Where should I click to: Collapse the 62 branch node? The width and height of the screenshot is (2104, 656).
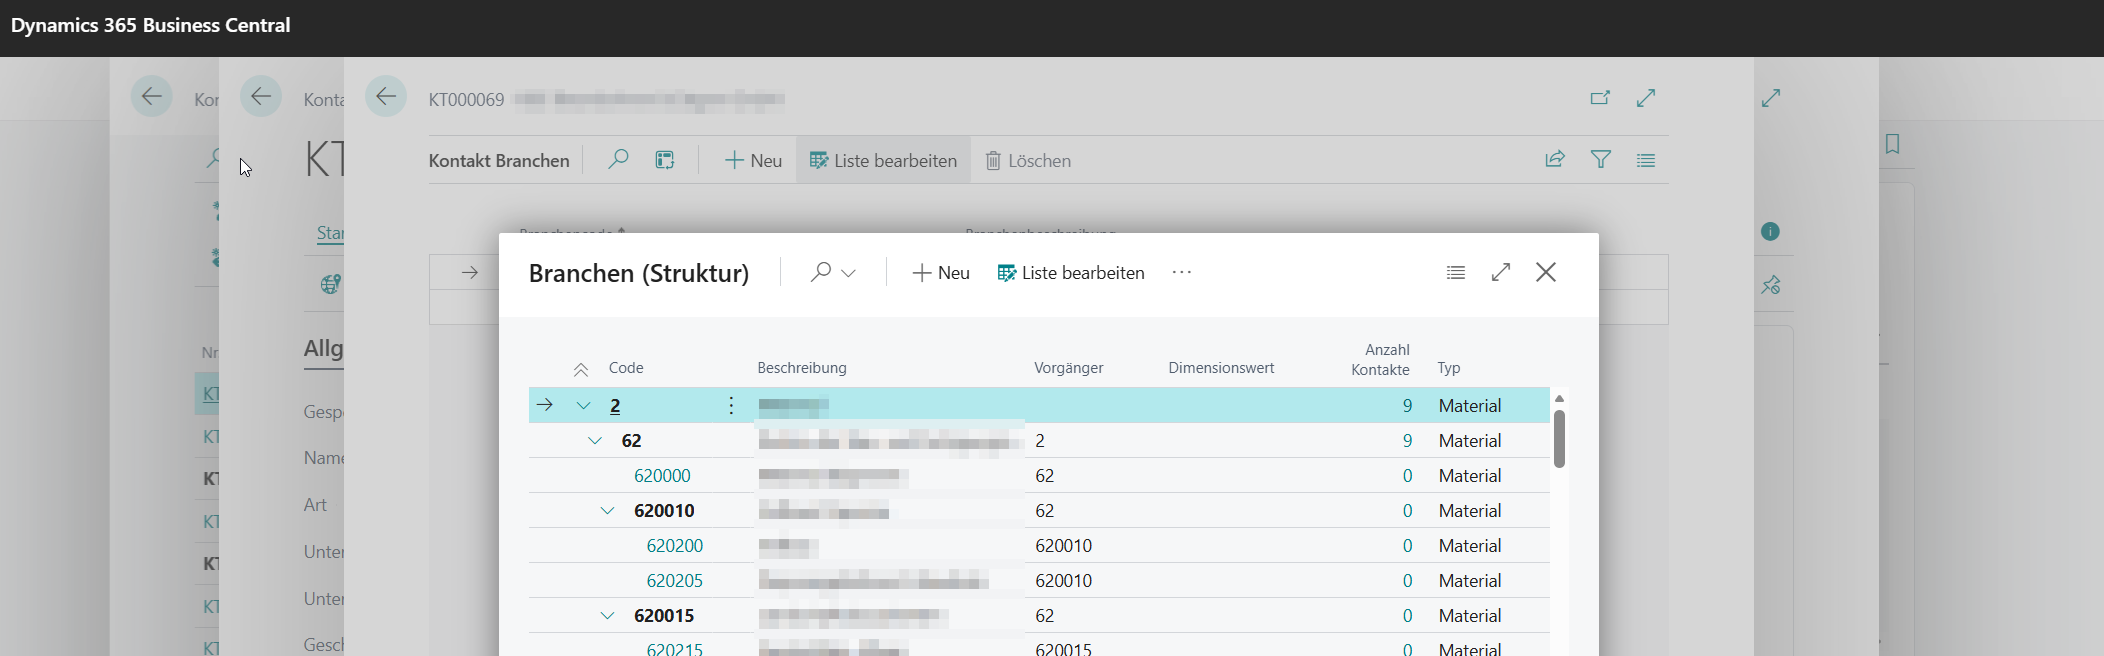pyautogui.click(x=595, y=440)
